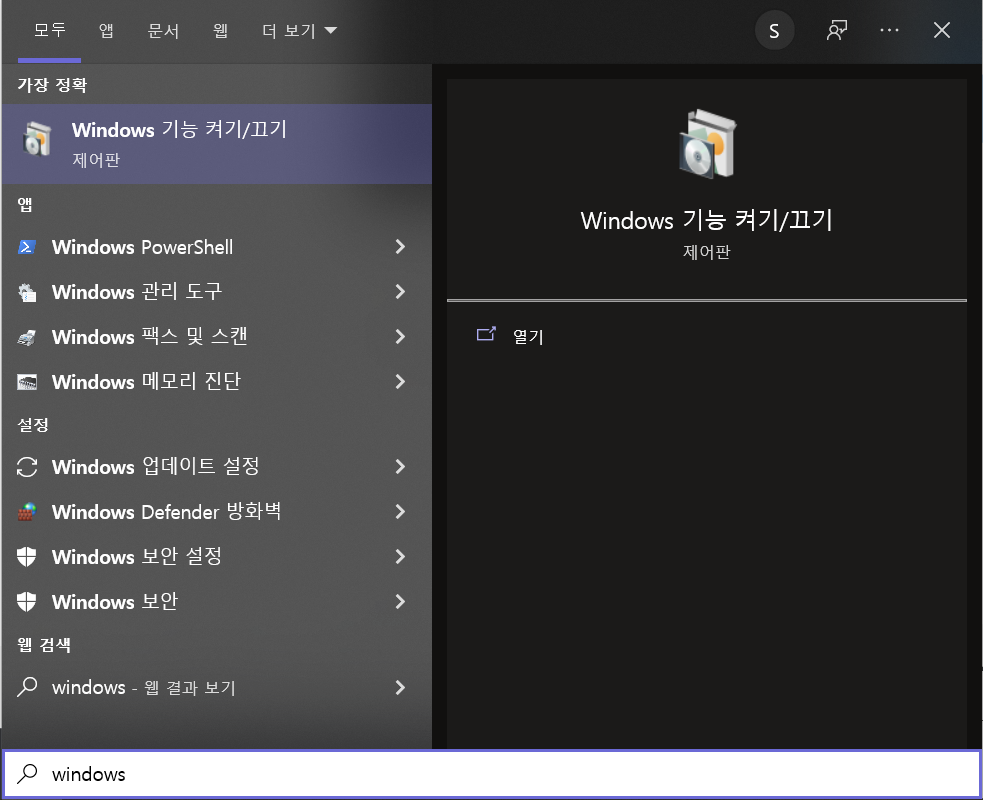The height and width of the screenshot is (800, 983).
Task: Click the magnifier icon in the search box
Action: pyautogui.click(x=27, y=774)
